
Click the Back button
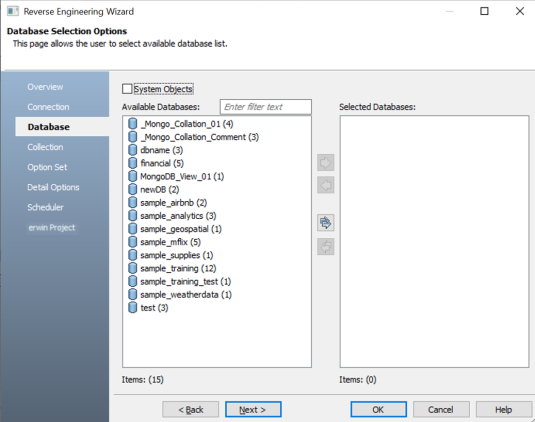(x=190, y=409)
